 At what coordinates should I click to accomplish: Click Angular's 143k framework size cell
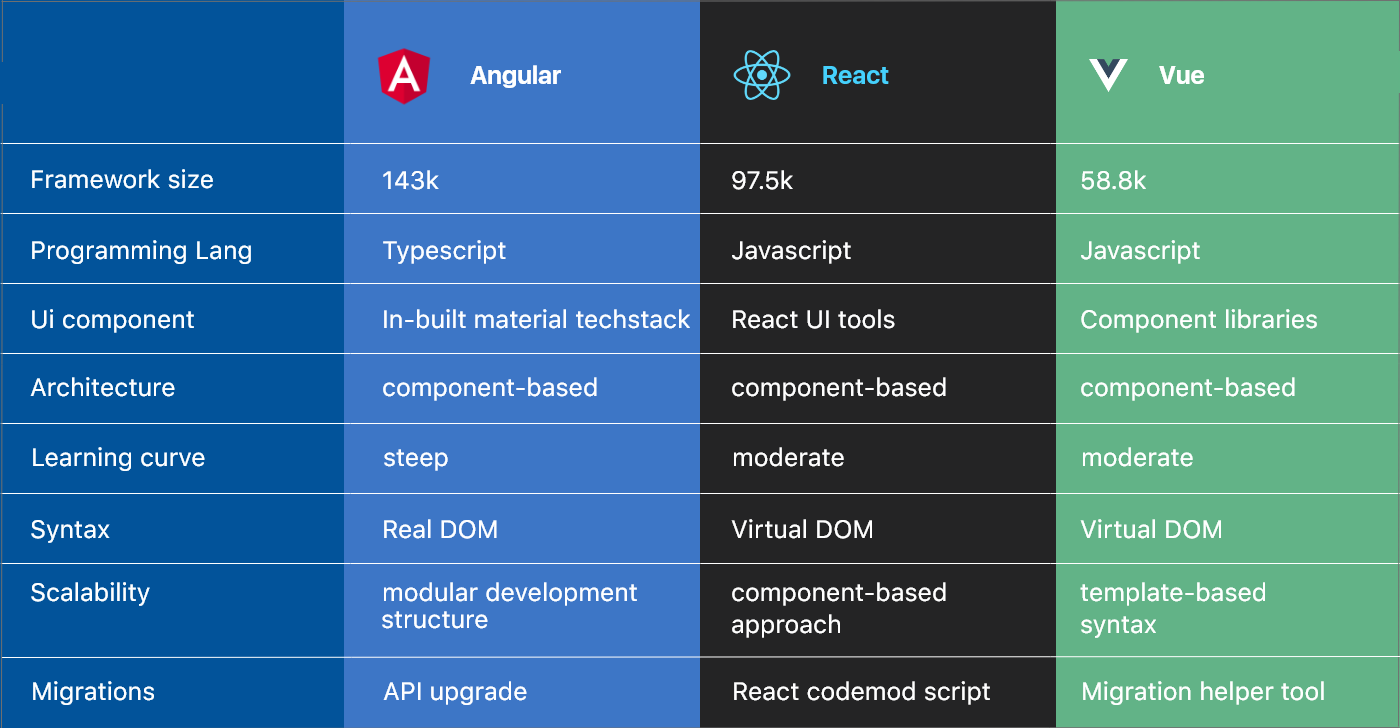[411, 180]
